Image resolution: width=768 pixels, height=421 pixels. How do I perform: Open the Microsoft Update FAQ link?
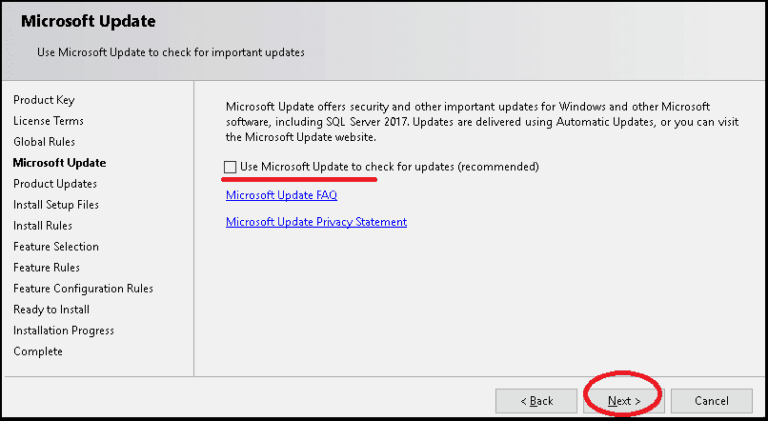[x=281, y=195]
